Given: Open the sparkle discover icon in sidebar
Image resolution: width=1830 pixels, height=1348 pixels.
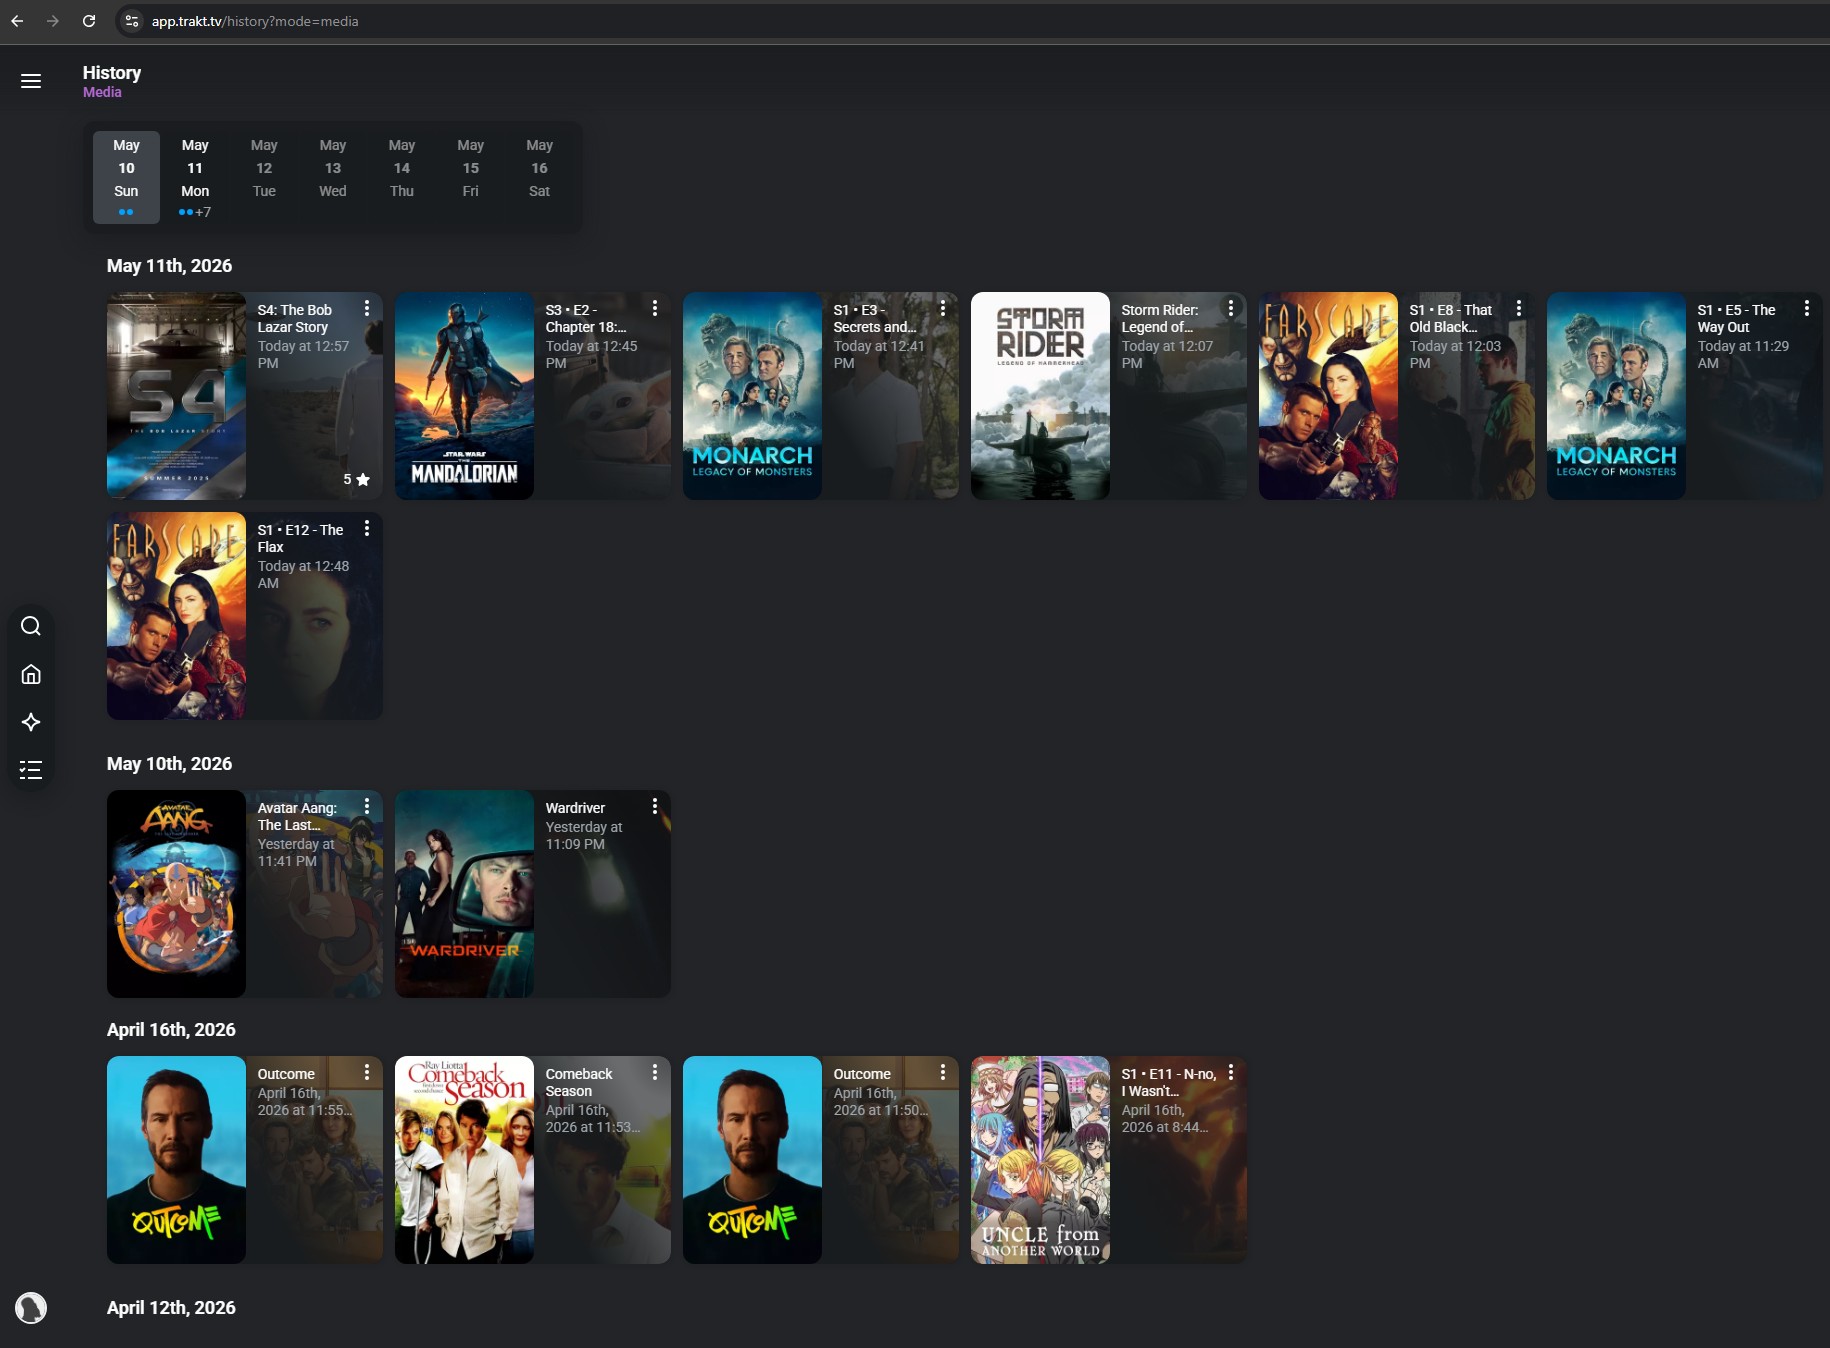Looking at the screenshot, I should click(x=31, y=722).
